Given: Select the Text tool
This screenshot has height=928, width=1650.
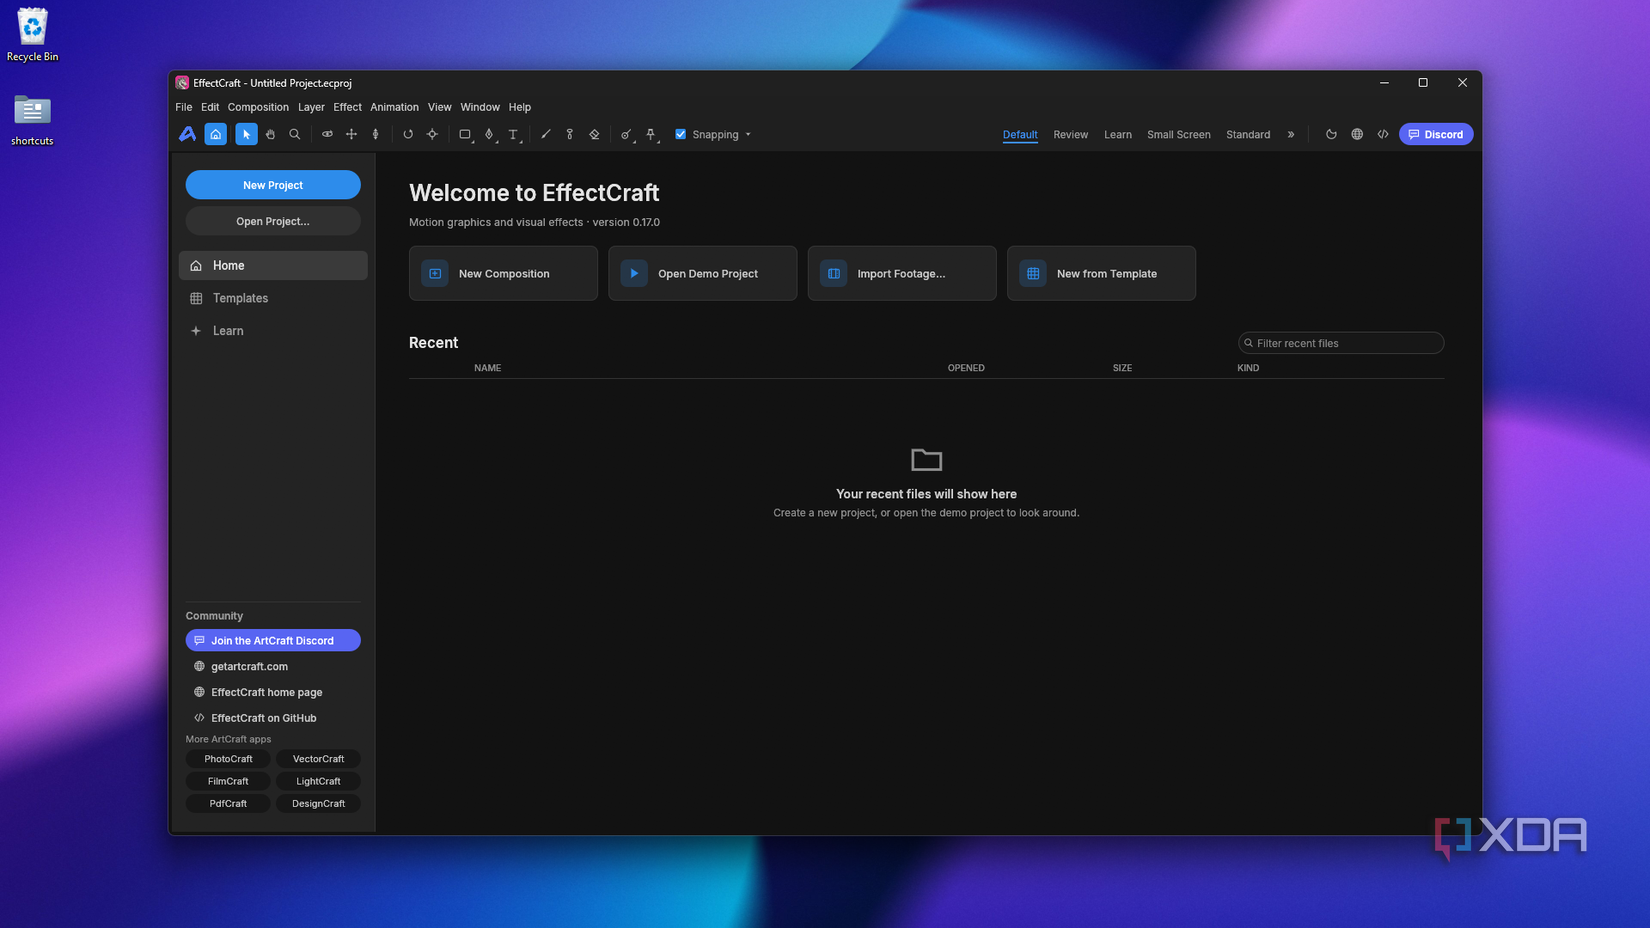Looking at the screenshot, I should click(x=513, y=134).
